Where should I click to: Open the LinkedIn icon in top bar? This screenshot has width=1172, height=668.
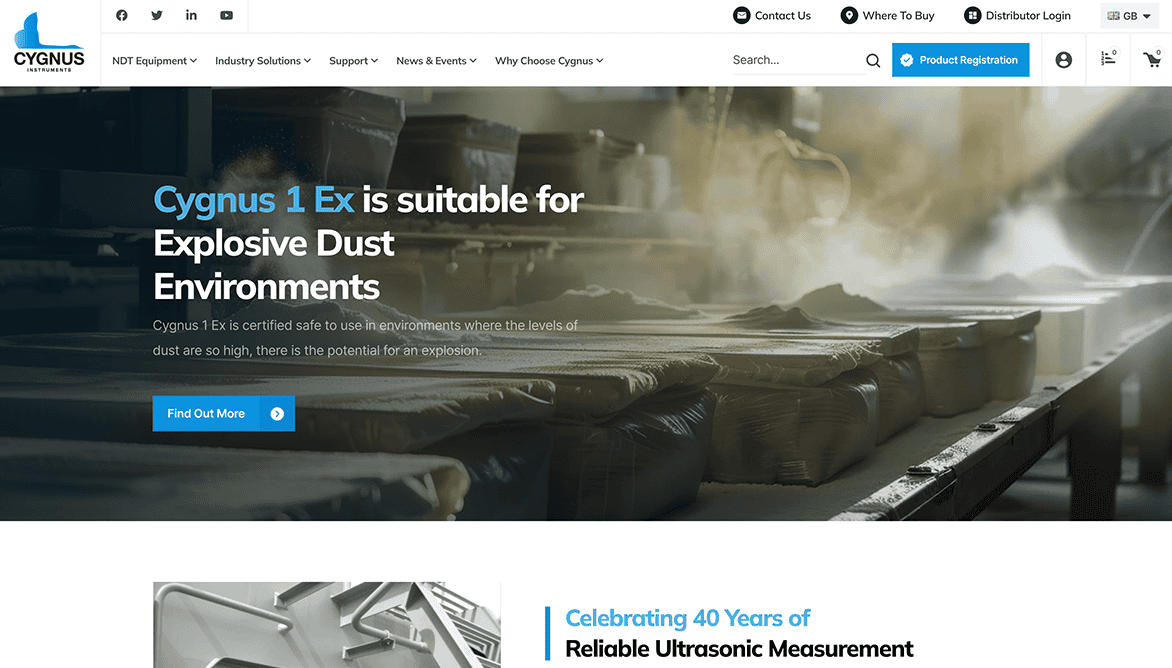[191, 15]
